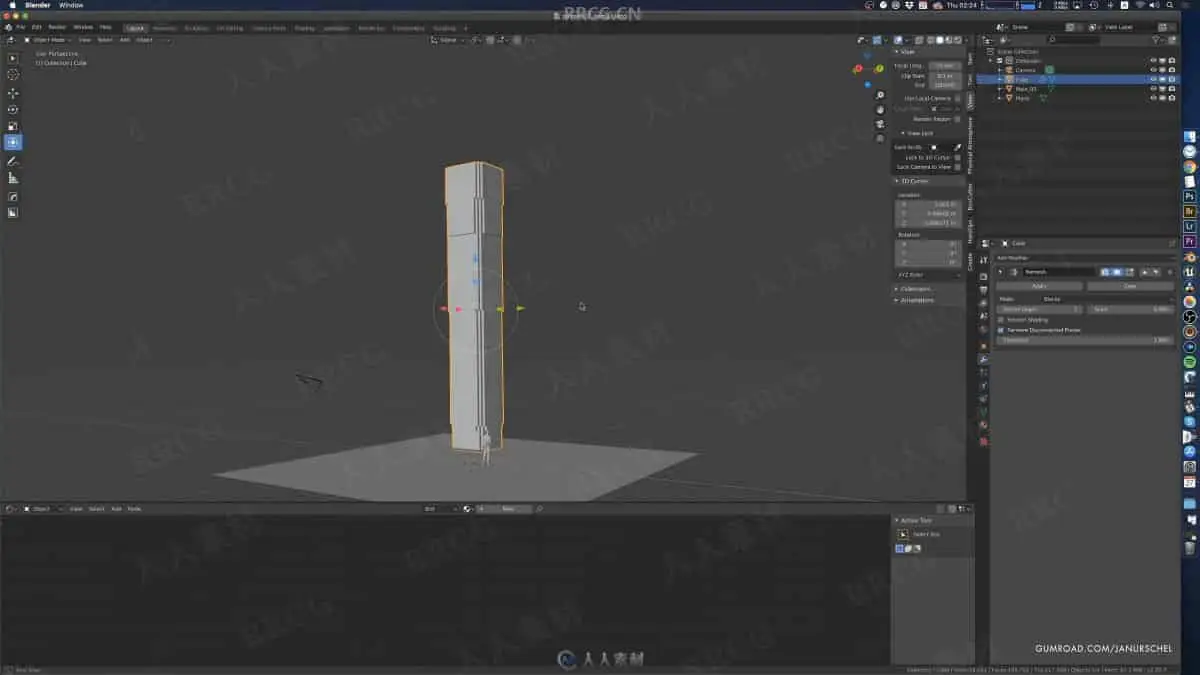The image size is (1200, 675).
Task: Open the Render properties tab icon
Action: (x=983, y=276)
